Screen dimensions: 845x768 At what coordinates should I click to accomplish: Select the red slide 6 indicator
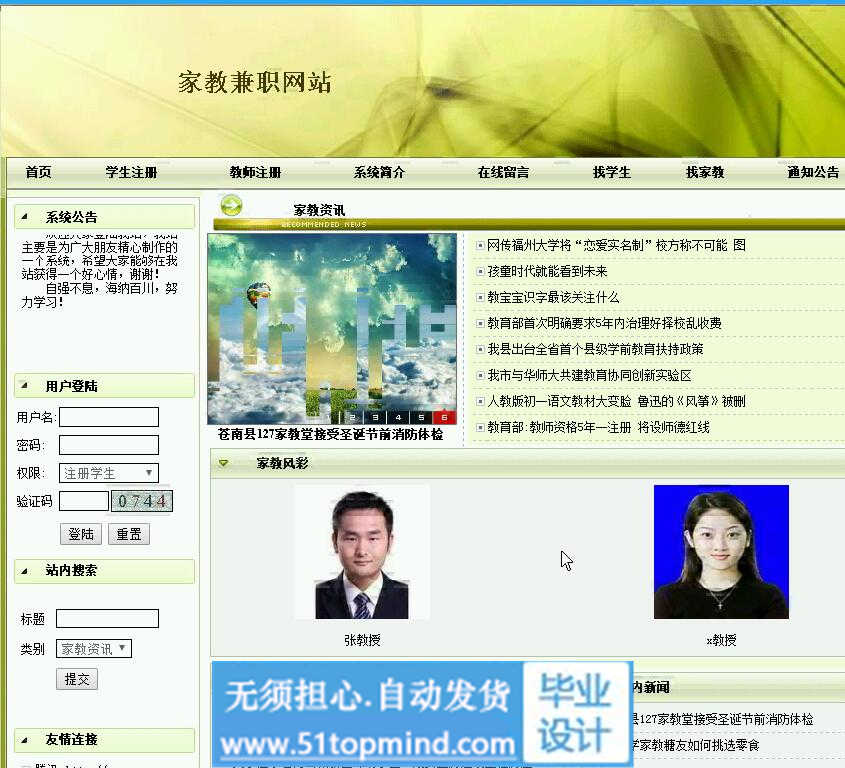(444, 417)
